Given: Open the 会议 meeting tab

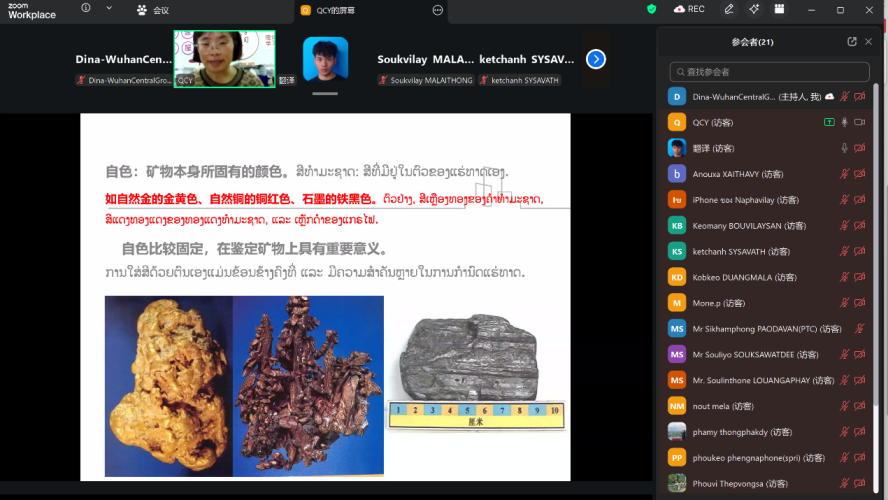Looking at the screenshot, I should pos(153,10).
